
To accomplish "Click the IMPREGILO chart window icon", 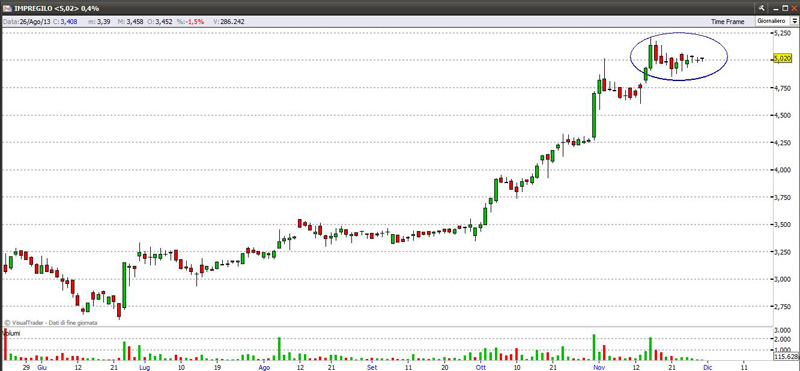I will pyautogui.click(x=7, y=8).
